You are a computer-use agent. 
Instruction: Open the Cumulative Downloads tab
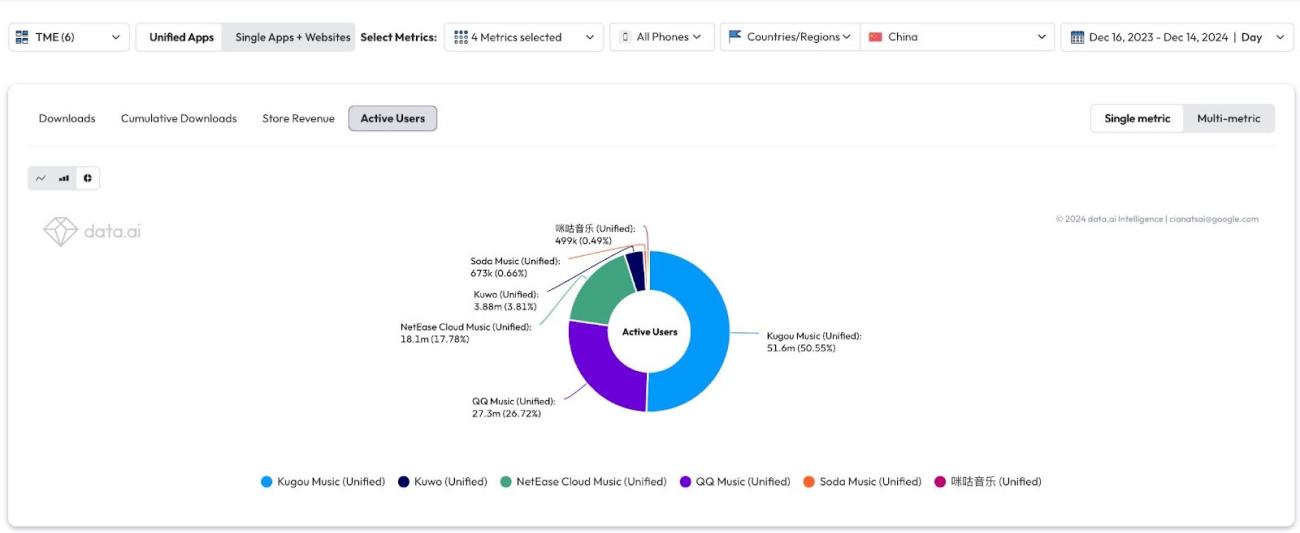click(179, 118)
